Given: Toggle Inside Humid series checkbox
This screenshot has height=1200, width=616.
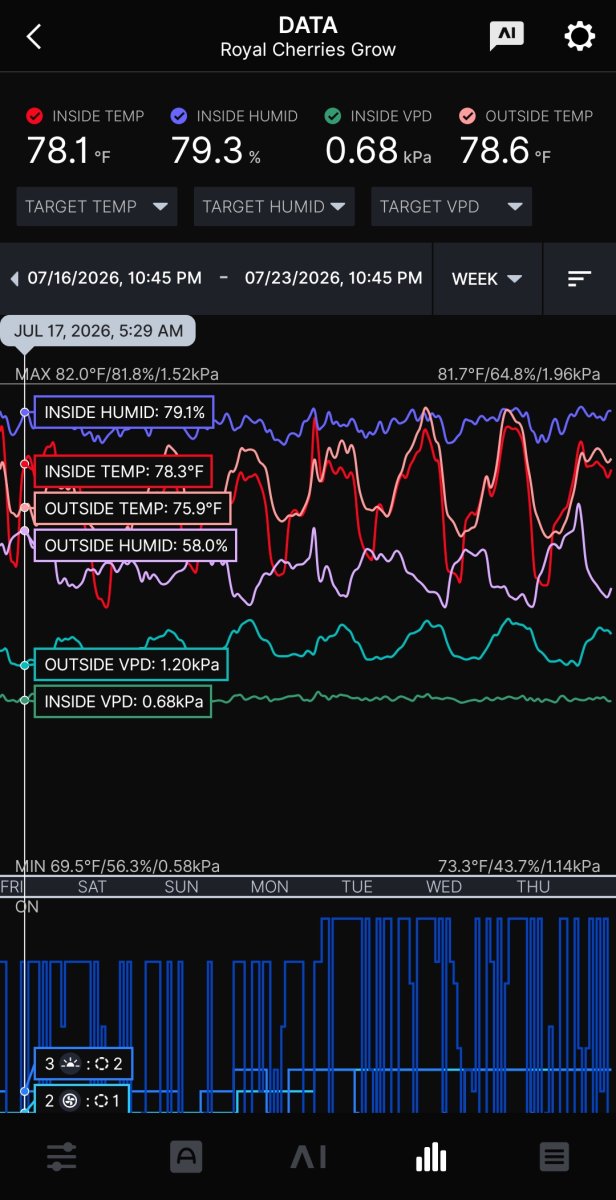Looking at the screenshot, I should click(x=179, y=116).
